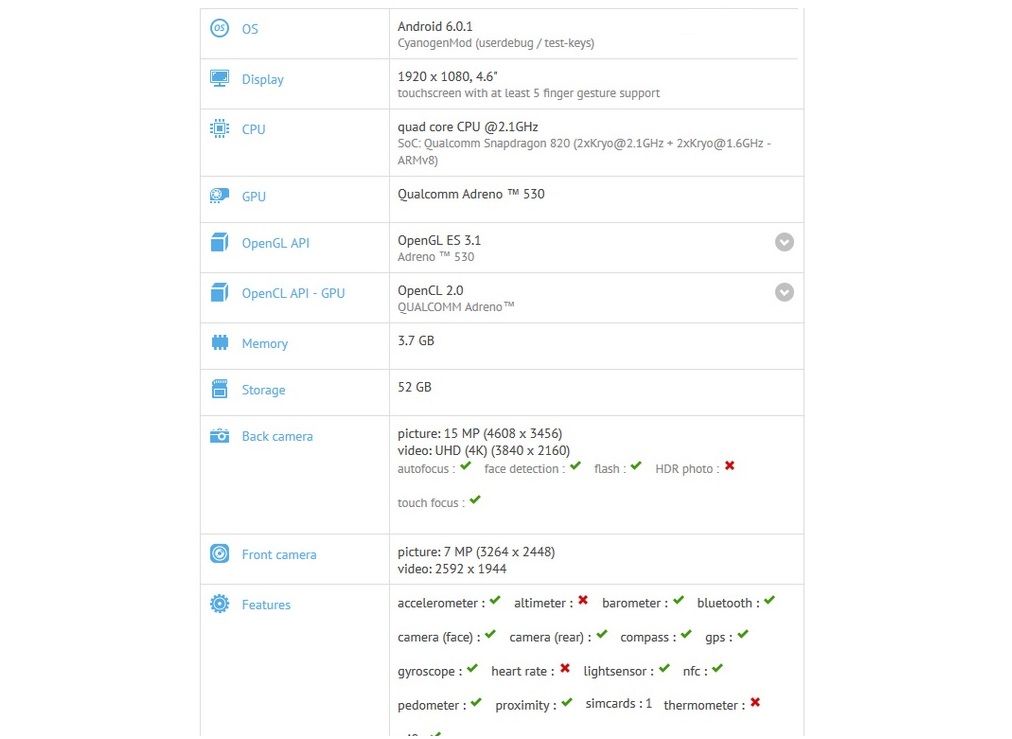The image size is (1012, 739).
Task: Expand the OpenCL 2.0 details arrow
Action: click(785, 292)
